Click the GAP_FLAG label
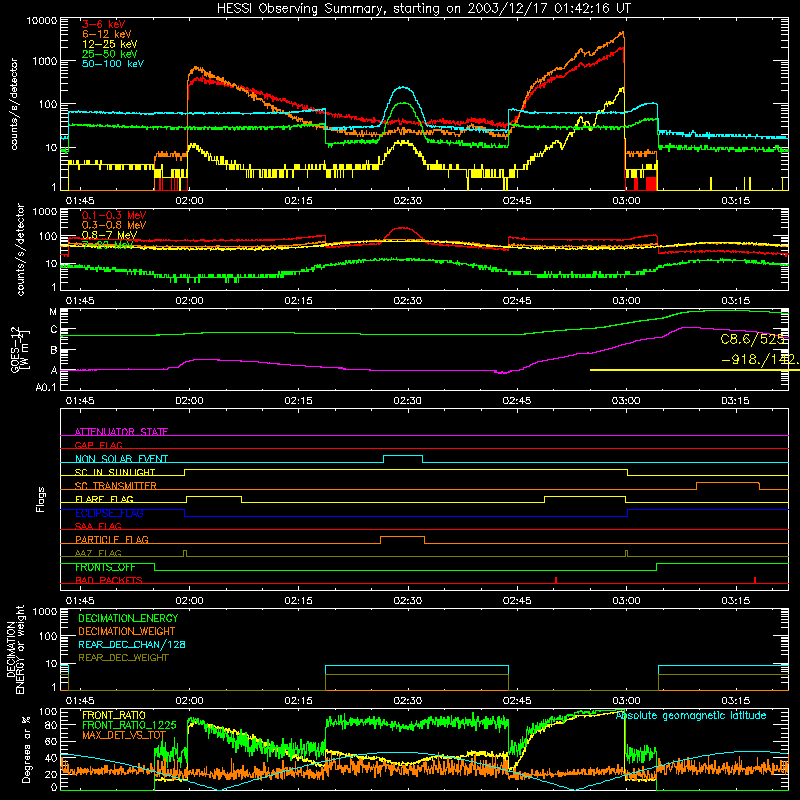The width and height of the screenshot is (800, 800). (98, 445)
